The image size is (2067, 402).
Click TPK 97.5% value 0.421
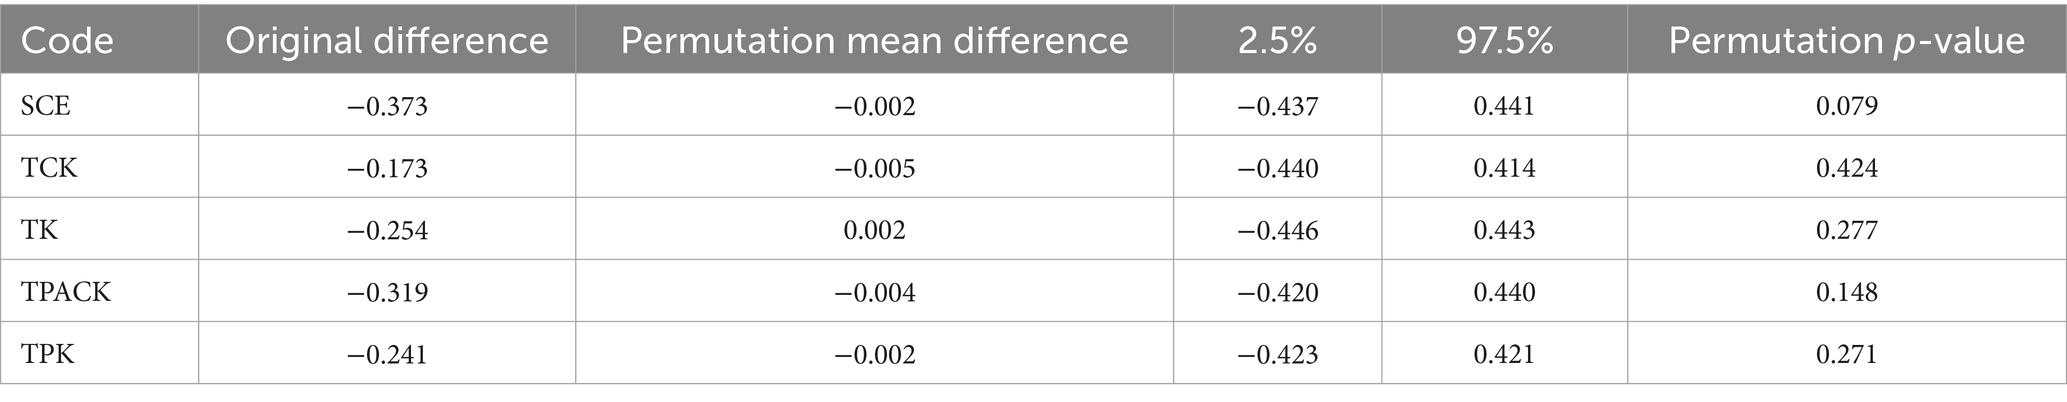click(1504, 354)
